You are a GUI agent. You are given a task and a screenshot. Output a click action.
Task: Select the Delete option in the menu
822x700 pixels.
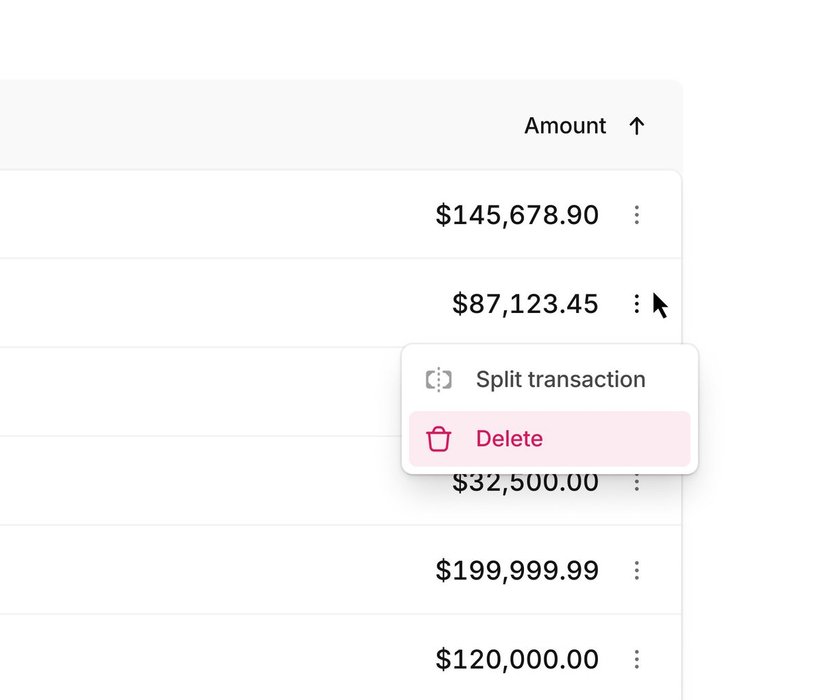point(549,439)
